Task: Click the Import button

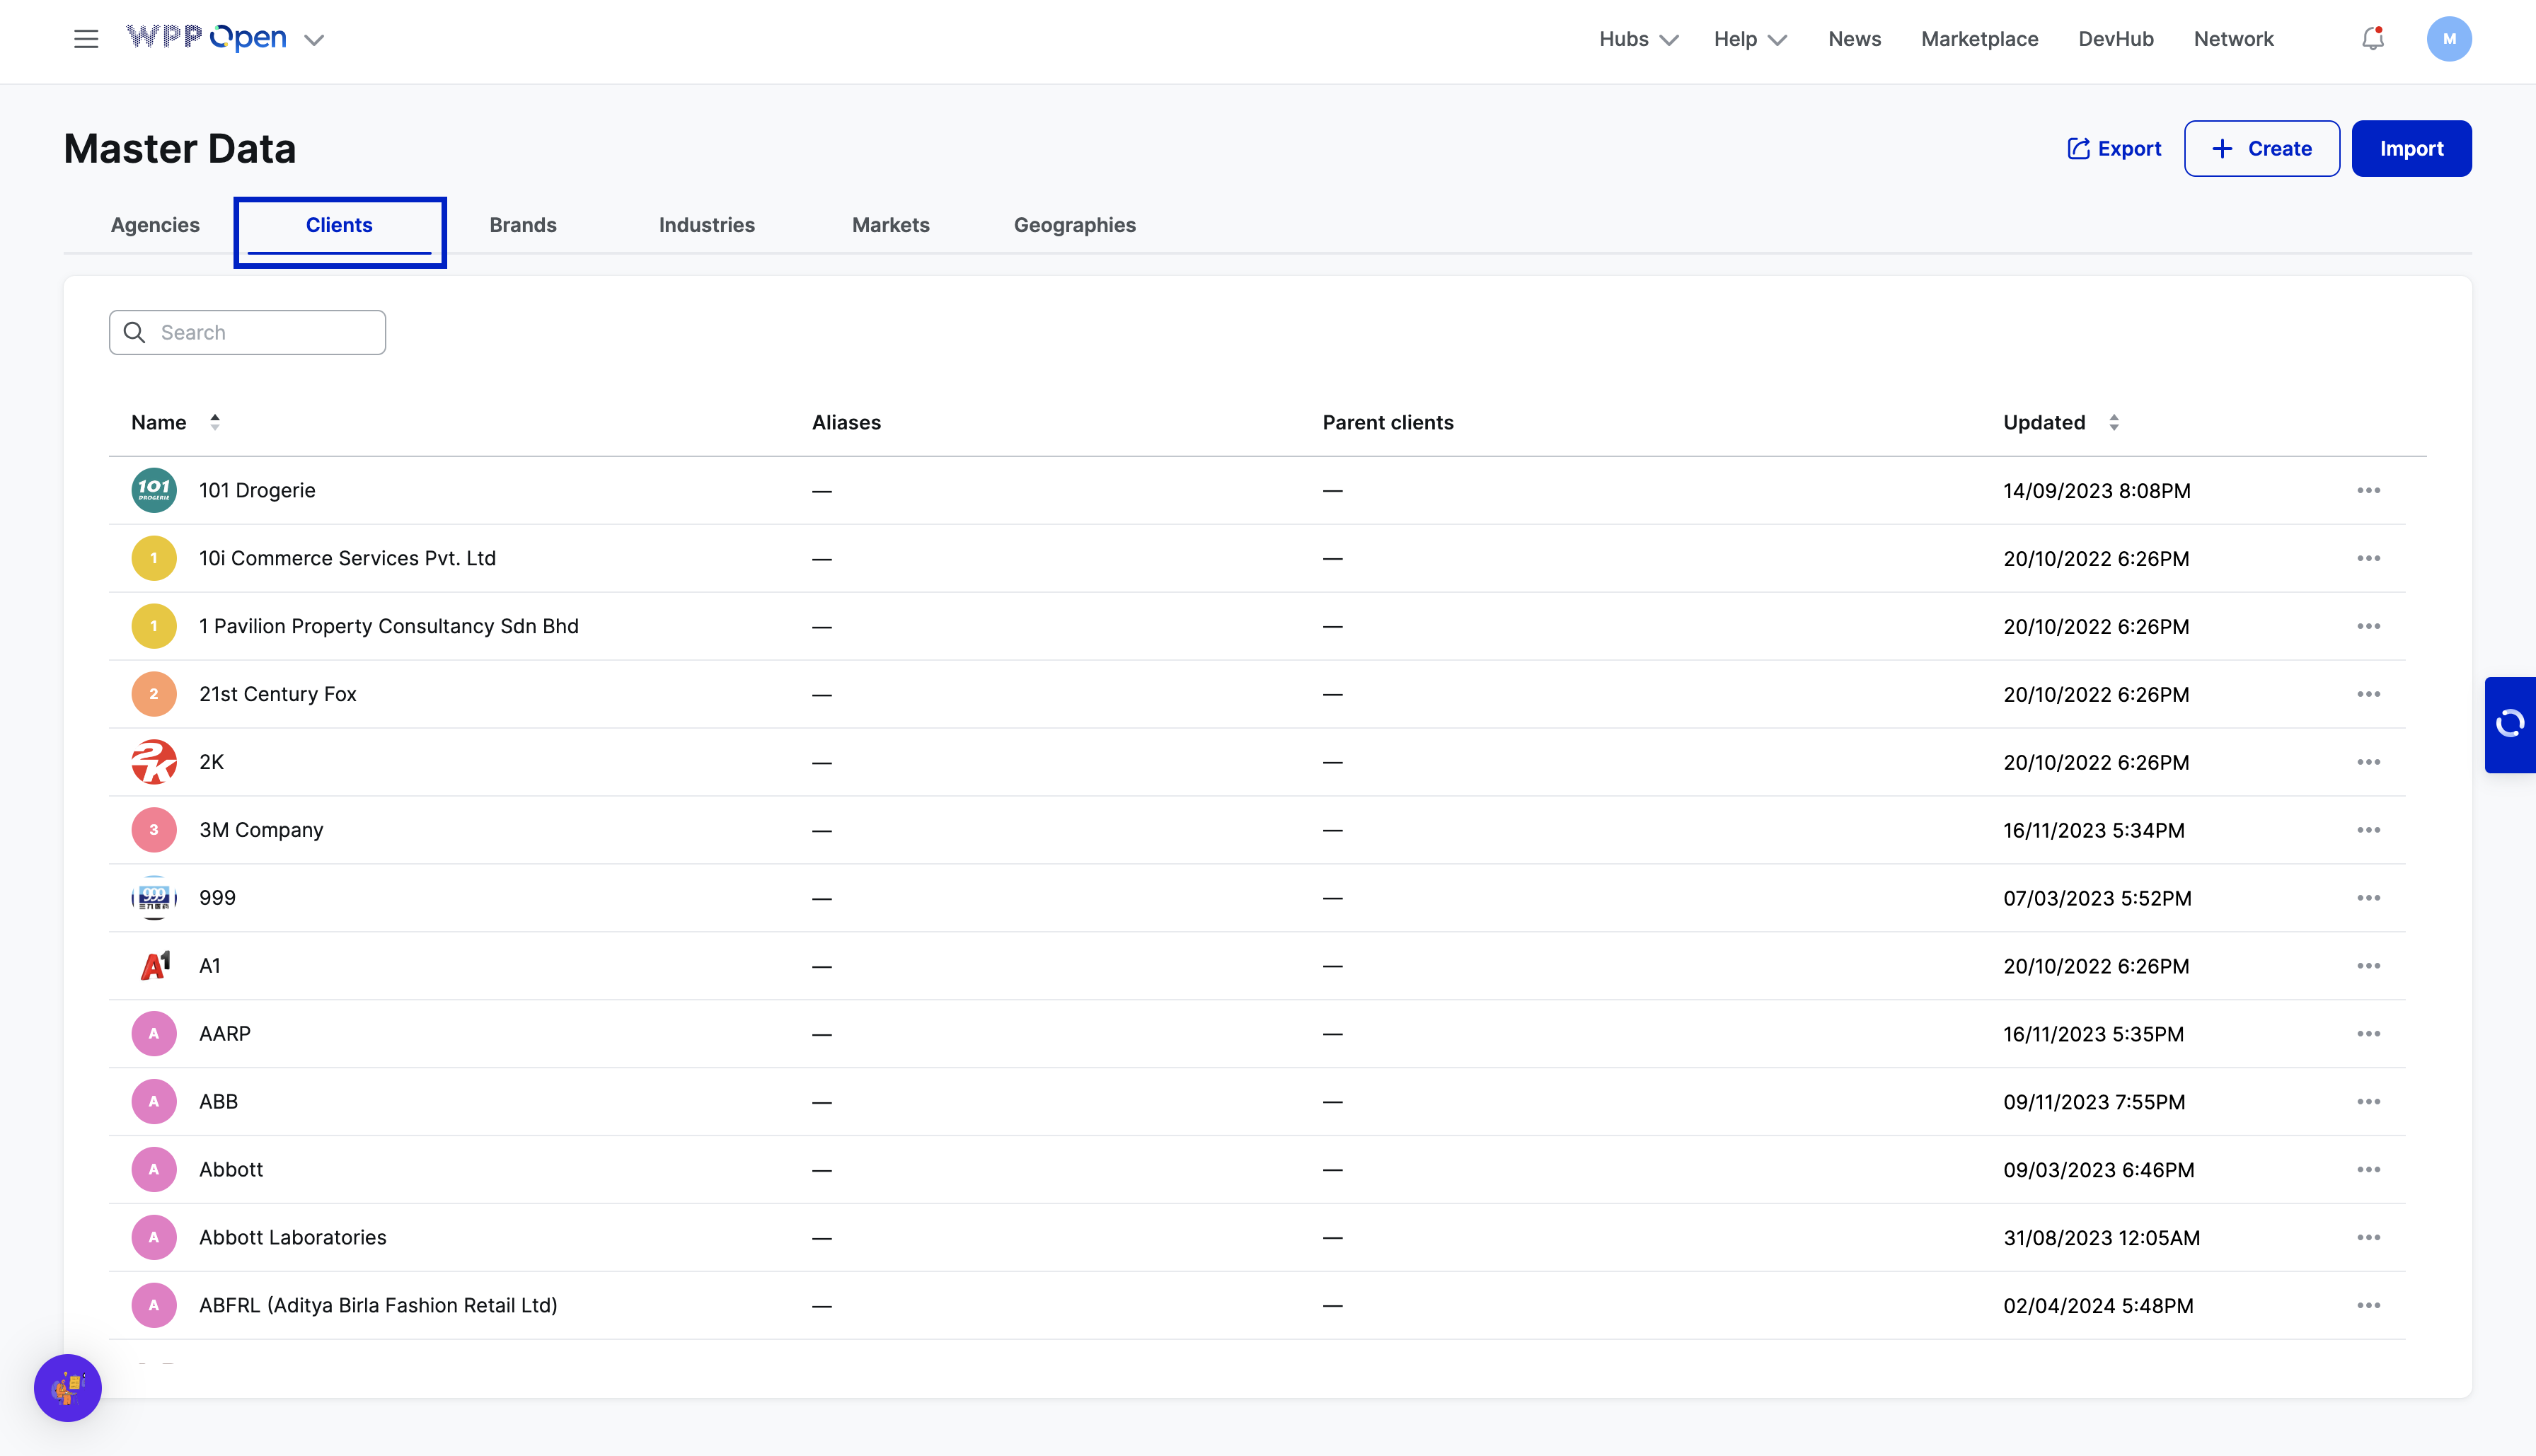Action: (x=2410, y=149)
